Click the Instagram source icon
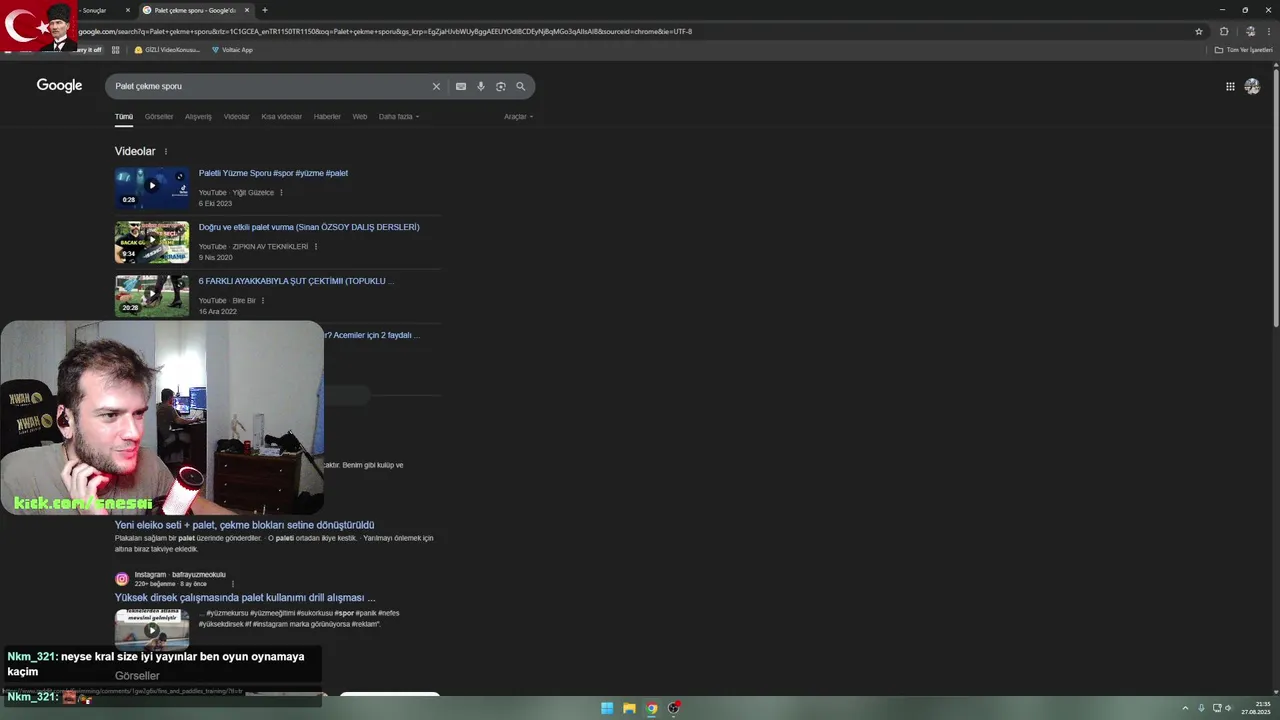1280x720 pixels. coord(122,579)
